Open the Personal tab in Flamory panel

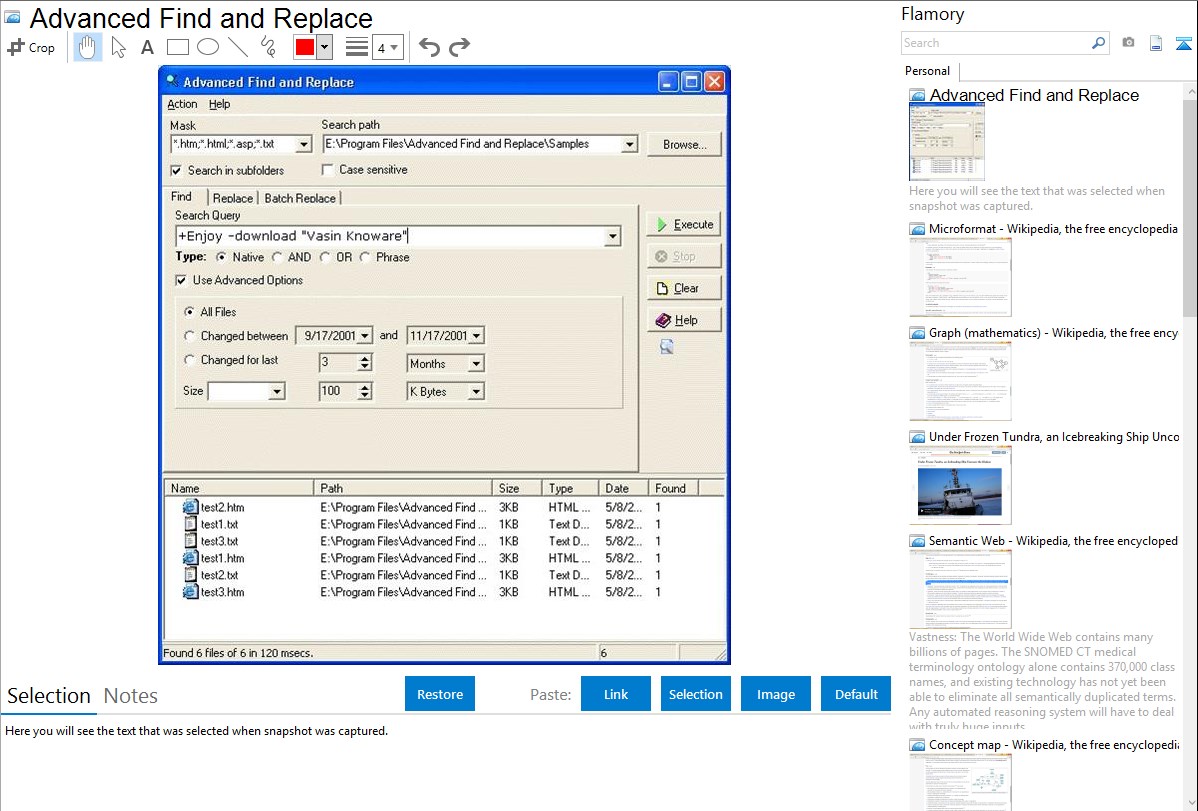[928, 71]
